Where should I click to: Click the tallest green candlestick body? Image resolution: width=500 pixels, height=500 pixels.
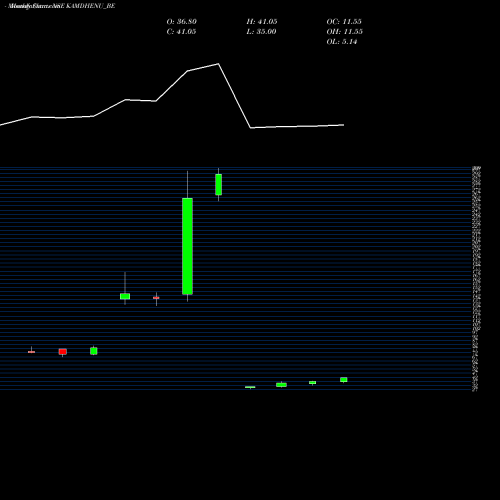point(187,246)
